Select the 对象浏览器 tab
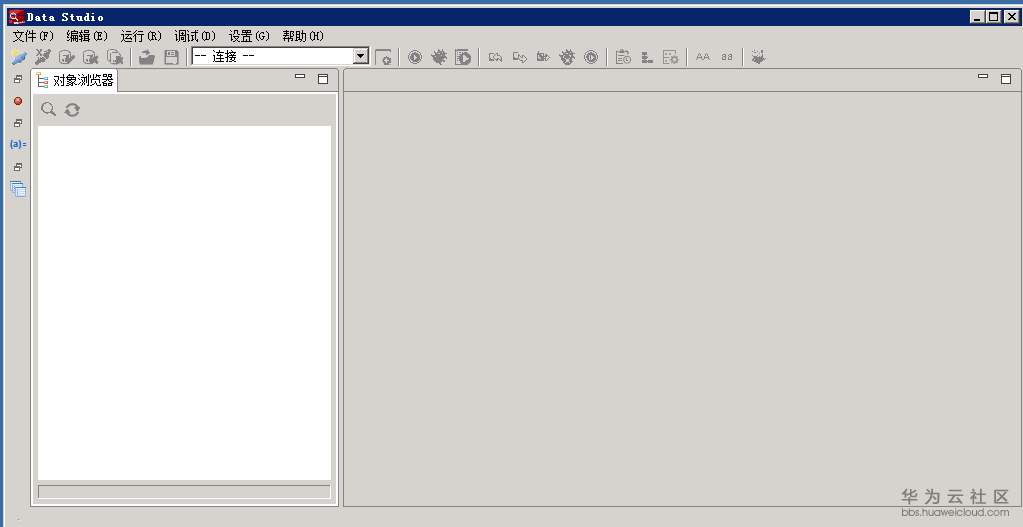The width and height of the screenshot is (1023, 527). point(75,80)
